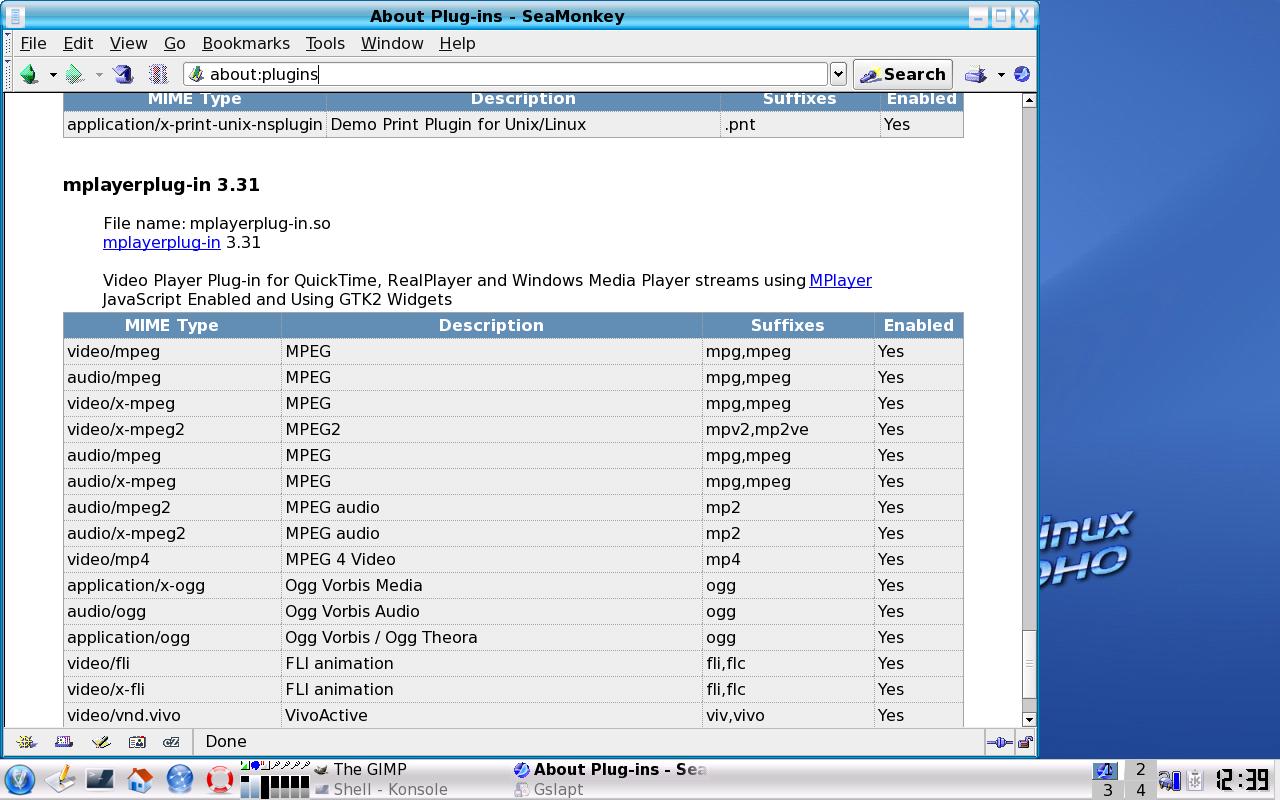
Task: Click the panel clock showing 12:39
Action: pyautogui.click(x=1241, y=779)
